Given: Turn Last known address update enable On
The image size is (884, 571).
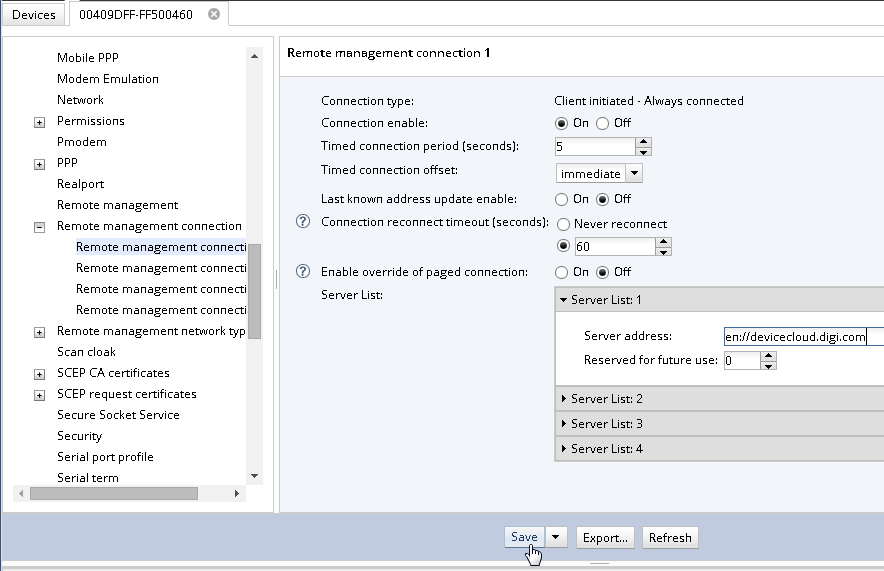Looking at the screenshot, I should (562, 199).
